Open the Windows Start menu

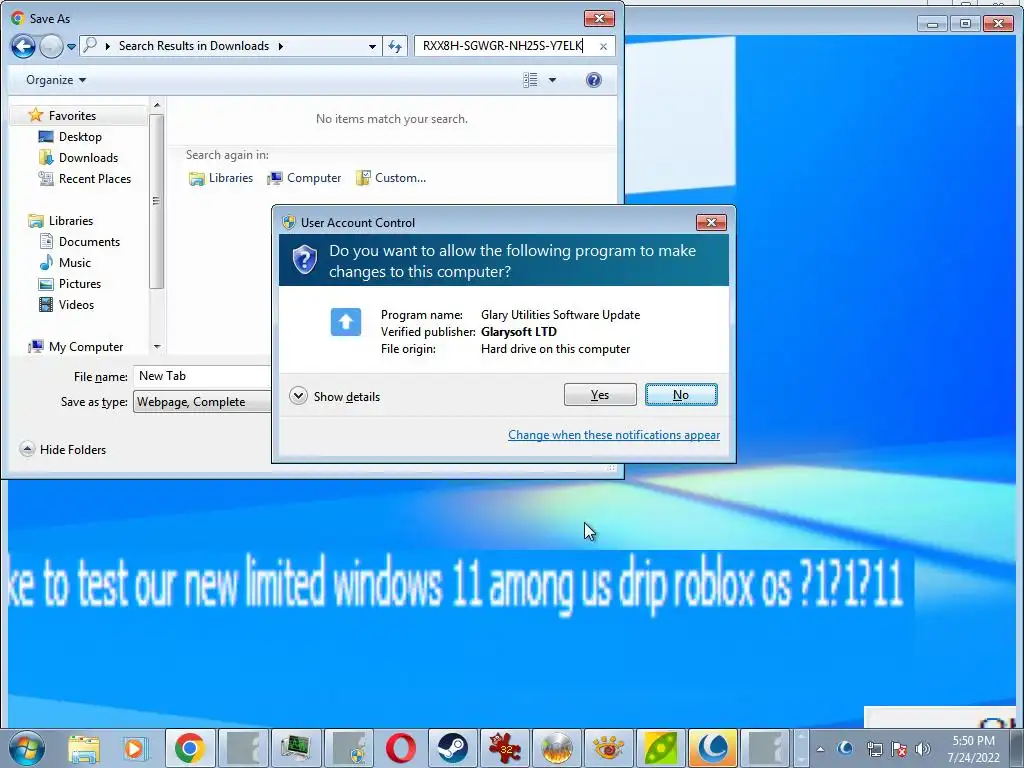27,749
